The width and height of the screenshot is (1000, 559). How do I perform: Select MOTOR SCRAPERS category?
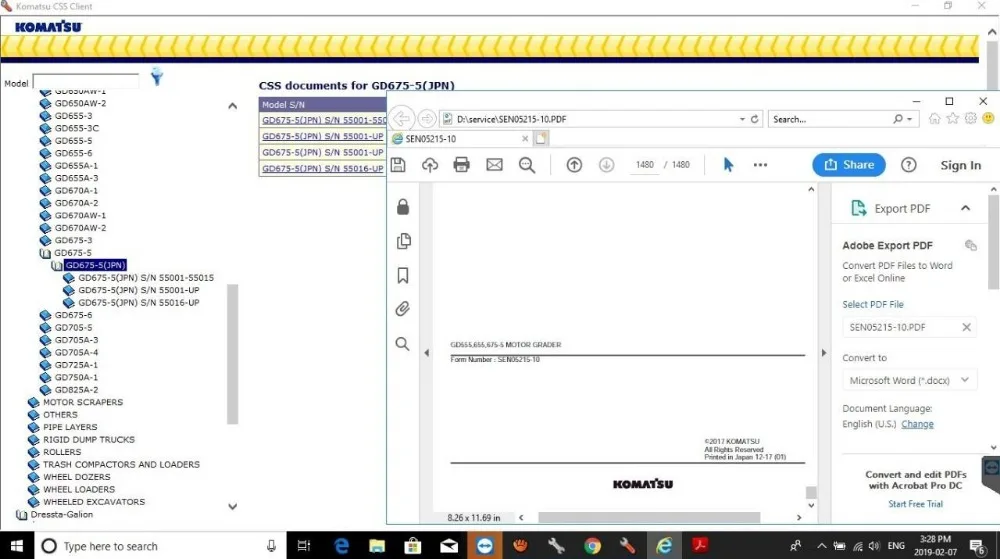click(83, 402)
